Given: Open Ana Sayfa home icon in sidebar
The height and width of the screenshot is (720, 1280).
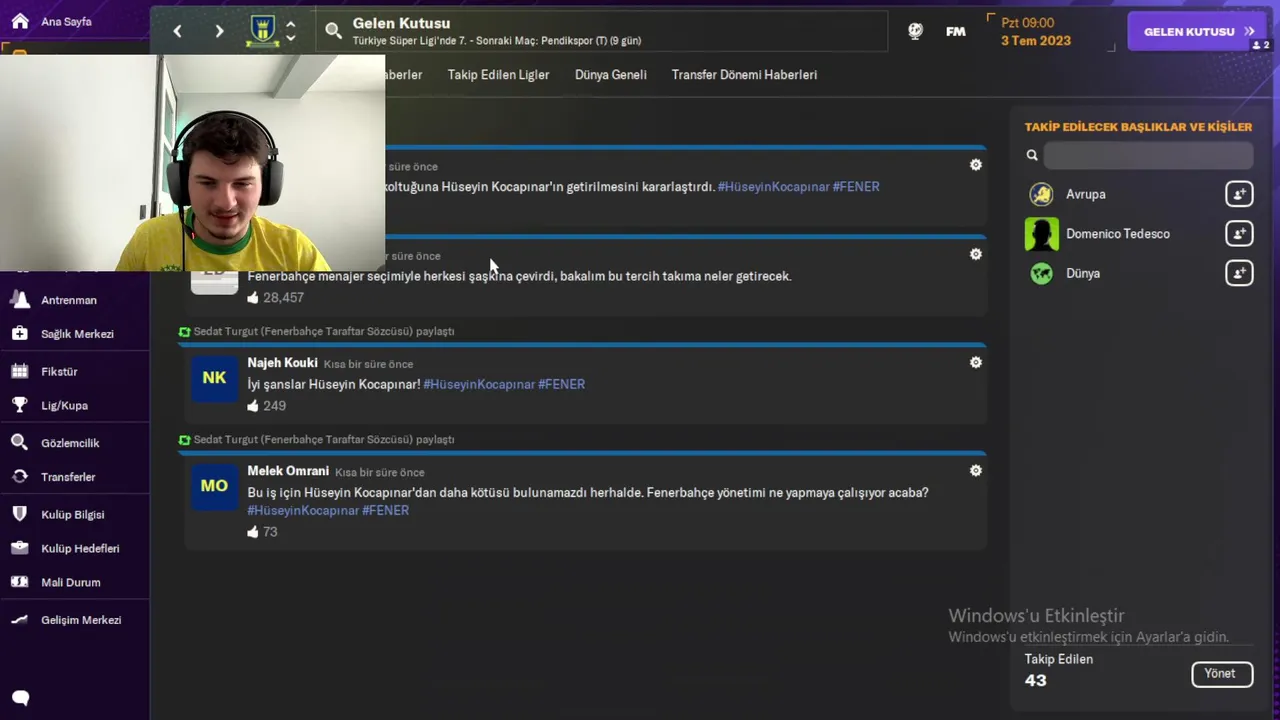Looking at the screenshot, I should [x=20, y=21].
